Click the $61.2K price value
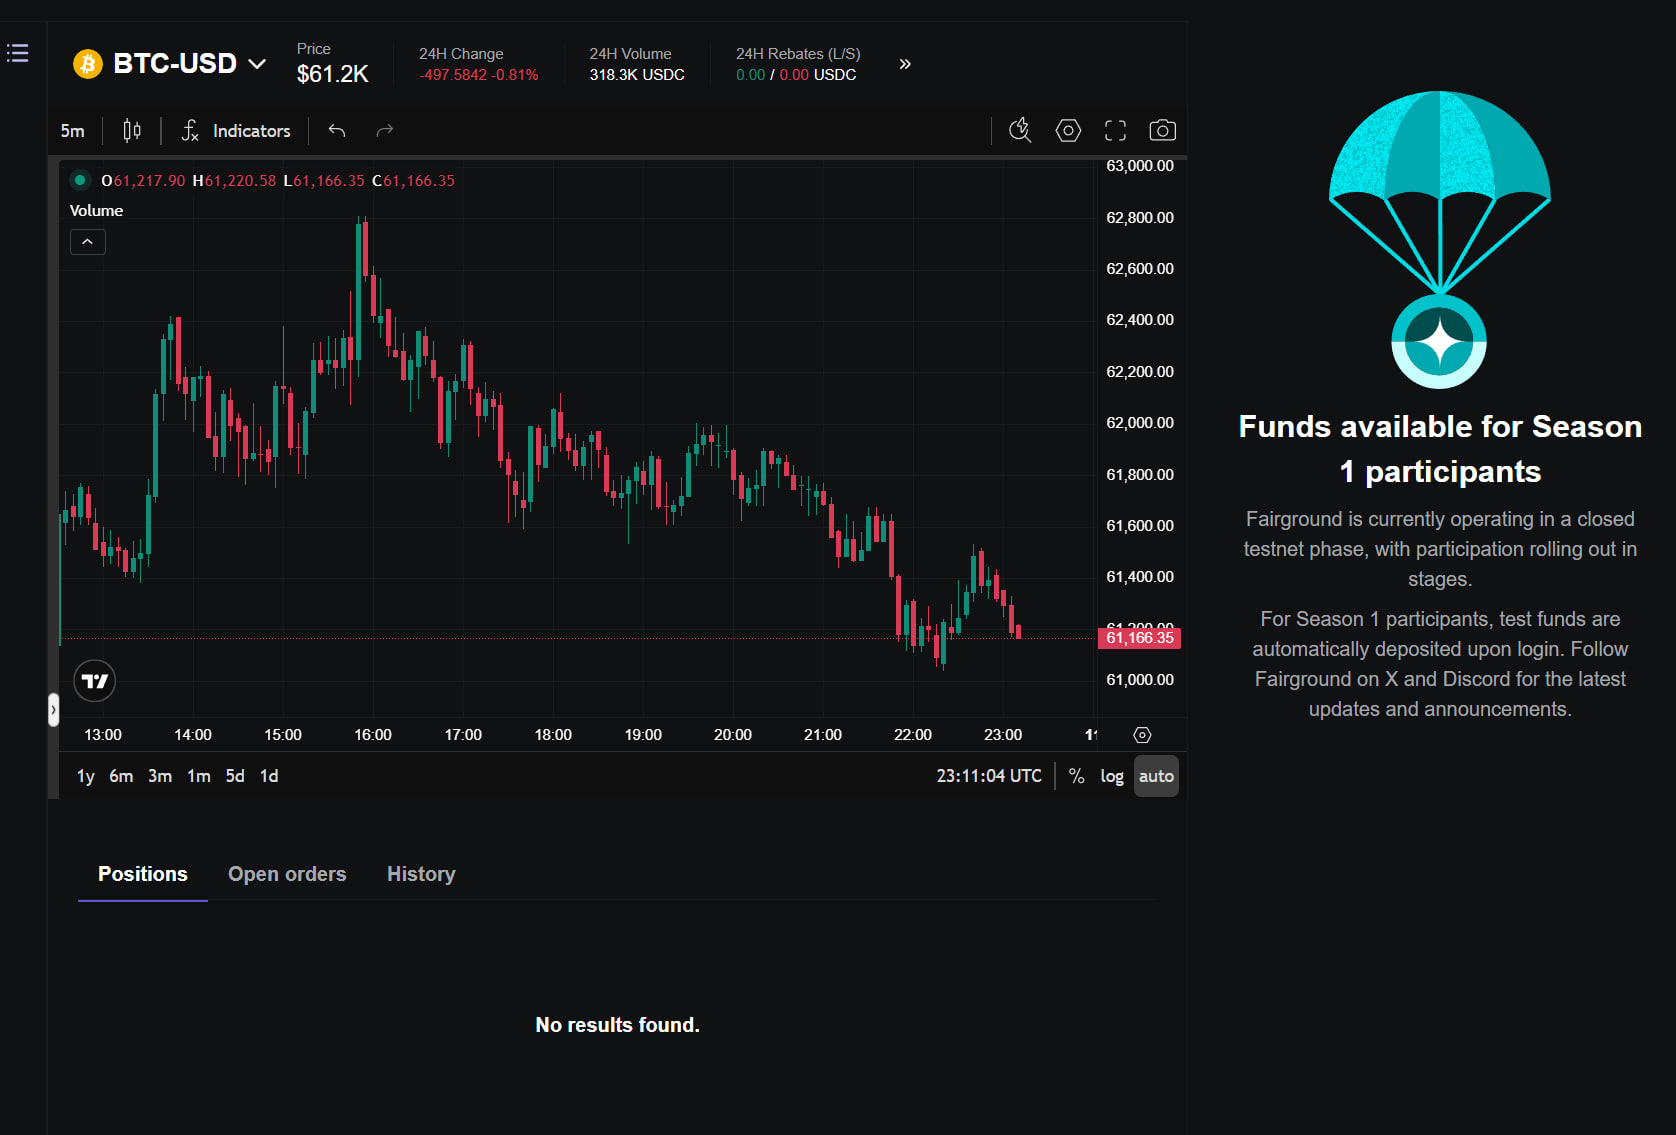The width and height of the screenshot is (1676, 1135). 332,74
